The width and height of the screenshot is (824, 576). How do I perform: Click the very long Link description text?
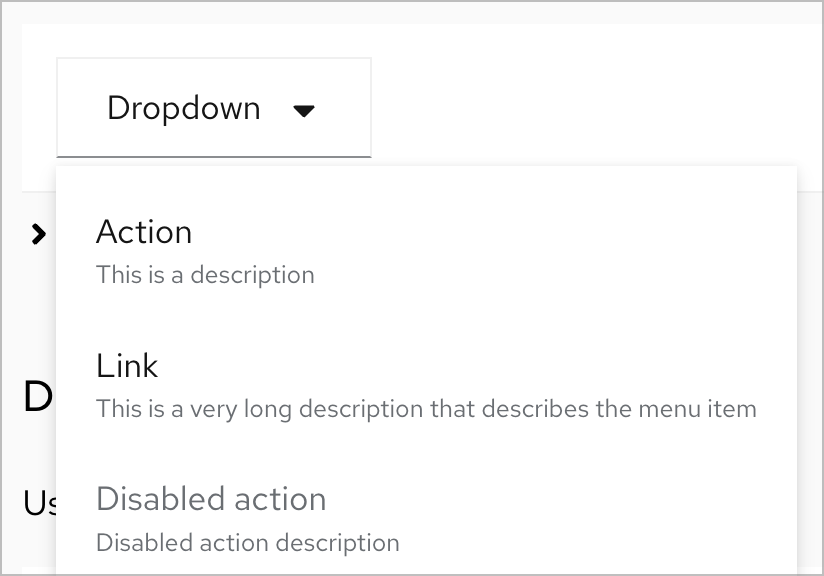[426, 409]
